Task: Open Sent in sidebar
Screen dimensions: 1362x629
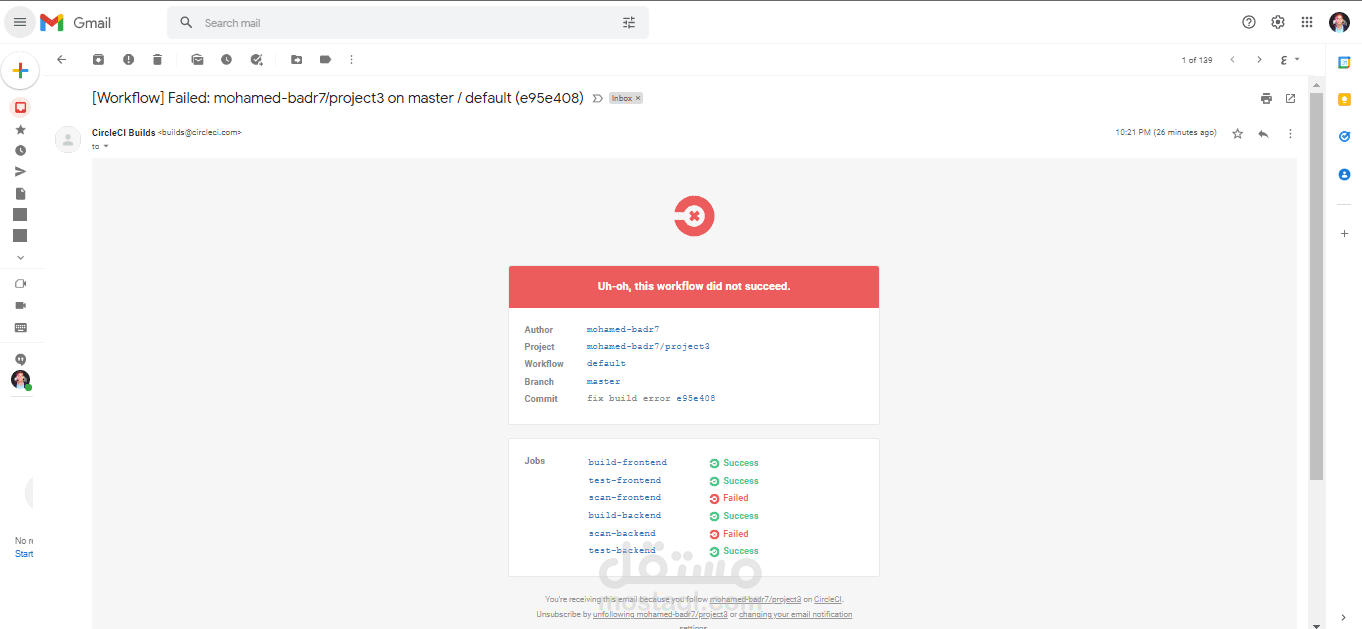Action: coord(20,172)
